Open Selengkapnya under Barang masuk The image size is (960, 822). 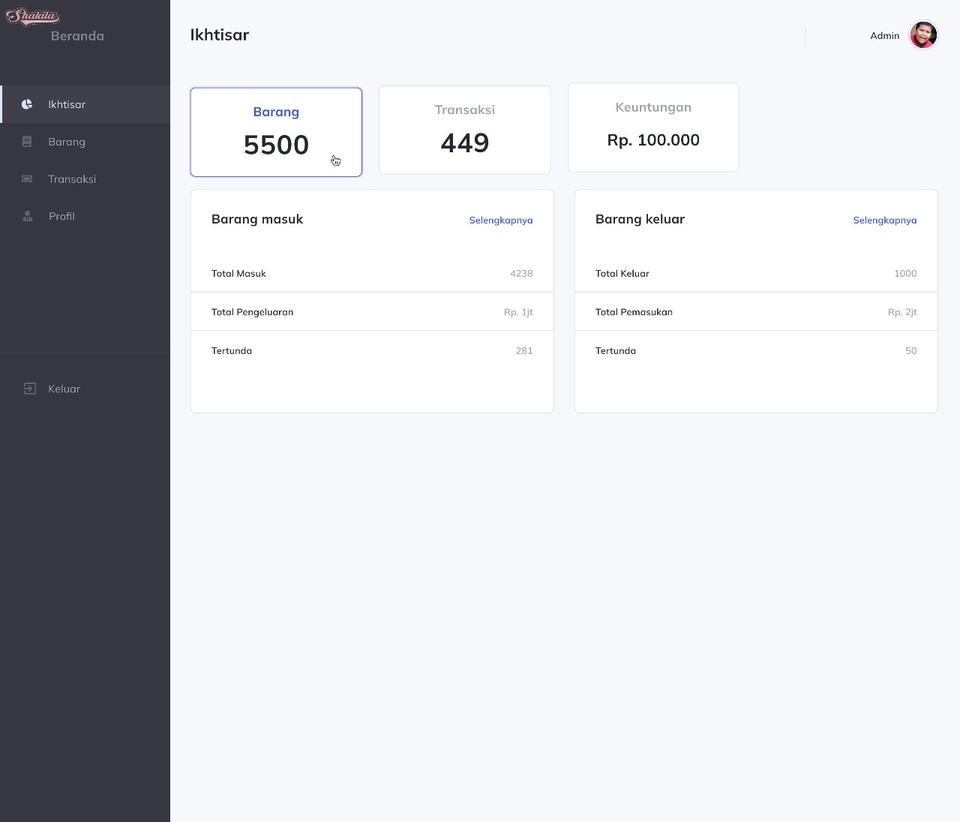point(501,219)
